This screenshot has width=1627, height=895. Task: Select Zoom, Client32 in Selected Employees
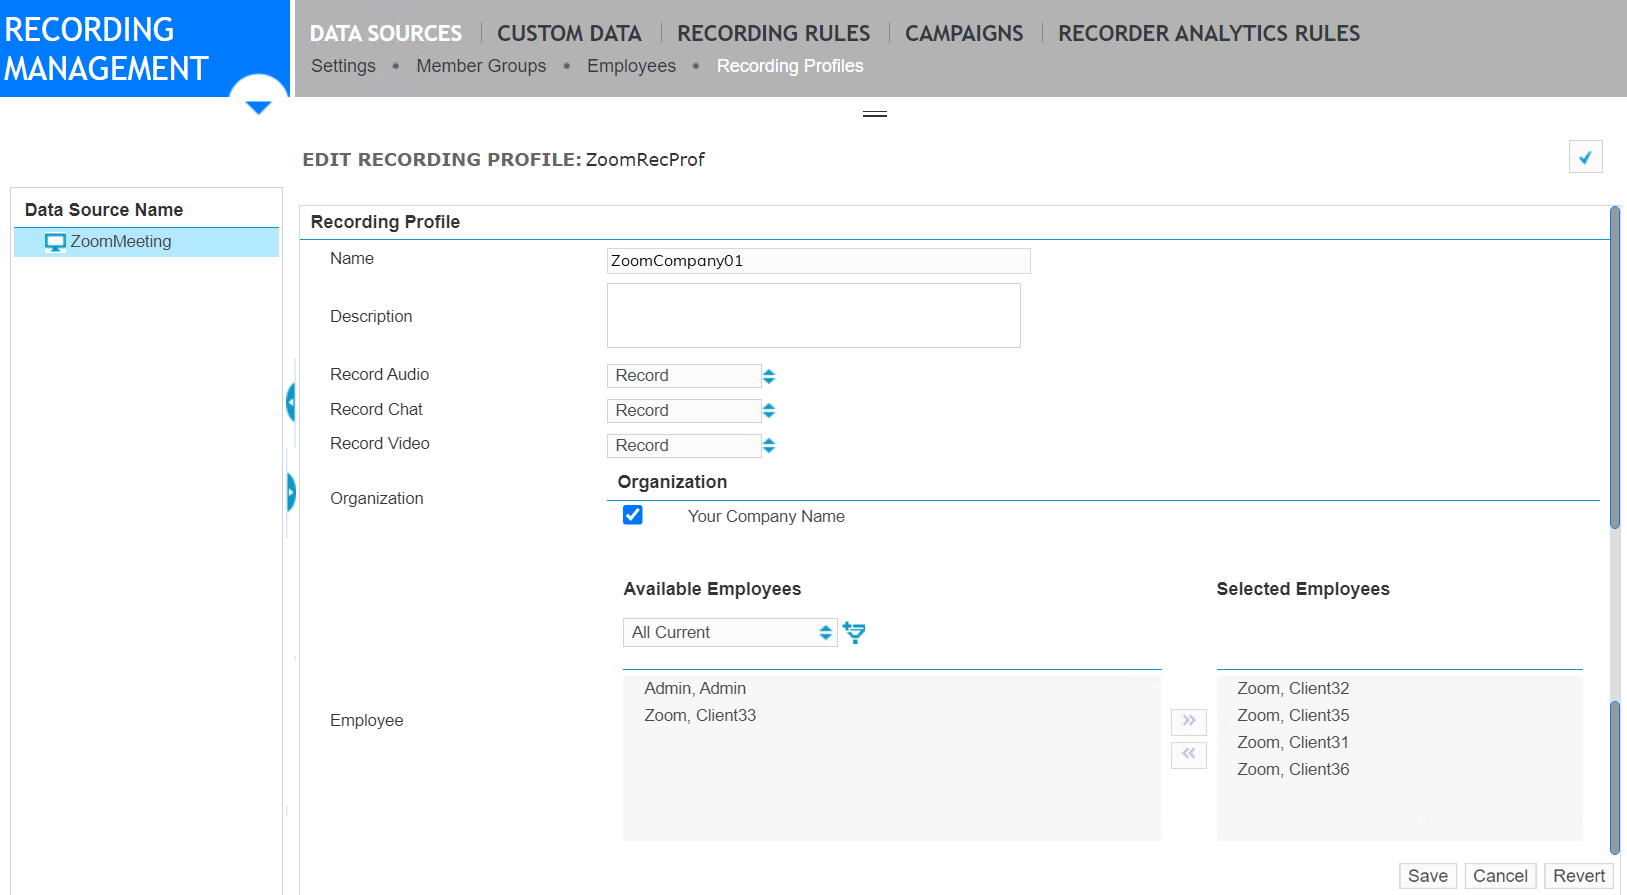1293,688
